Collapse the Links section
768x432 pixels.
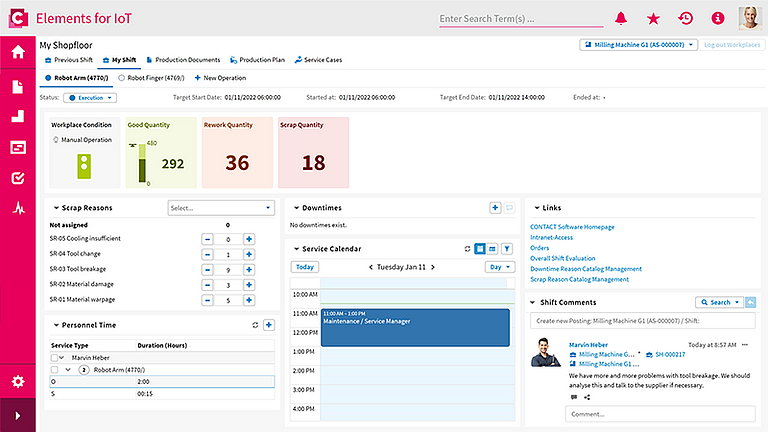(537, 208)
